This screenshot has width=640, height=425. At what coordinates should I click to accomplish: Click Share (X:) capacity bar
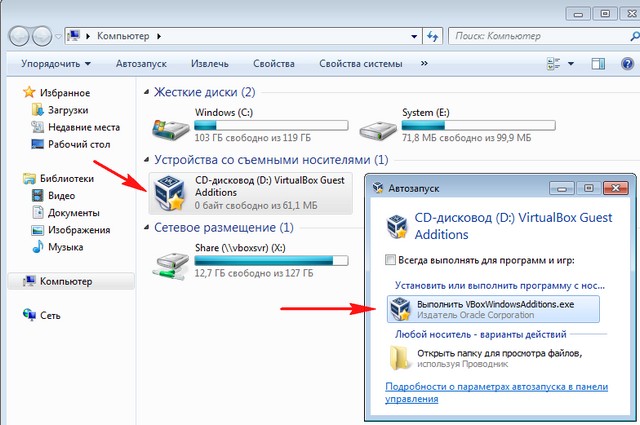(271, 260)
